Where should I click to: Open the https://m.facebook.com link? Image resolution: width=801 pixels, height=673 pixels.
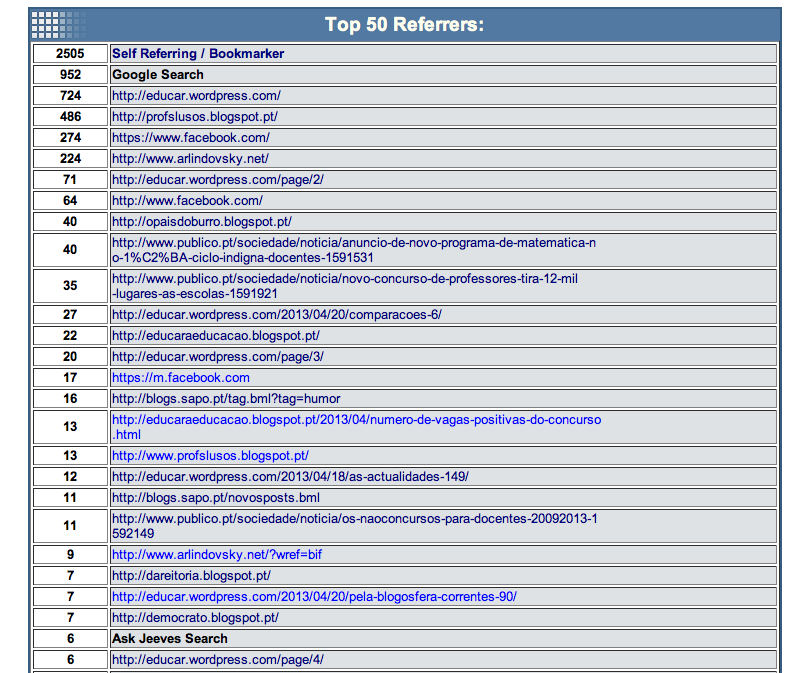pos(181,378)
